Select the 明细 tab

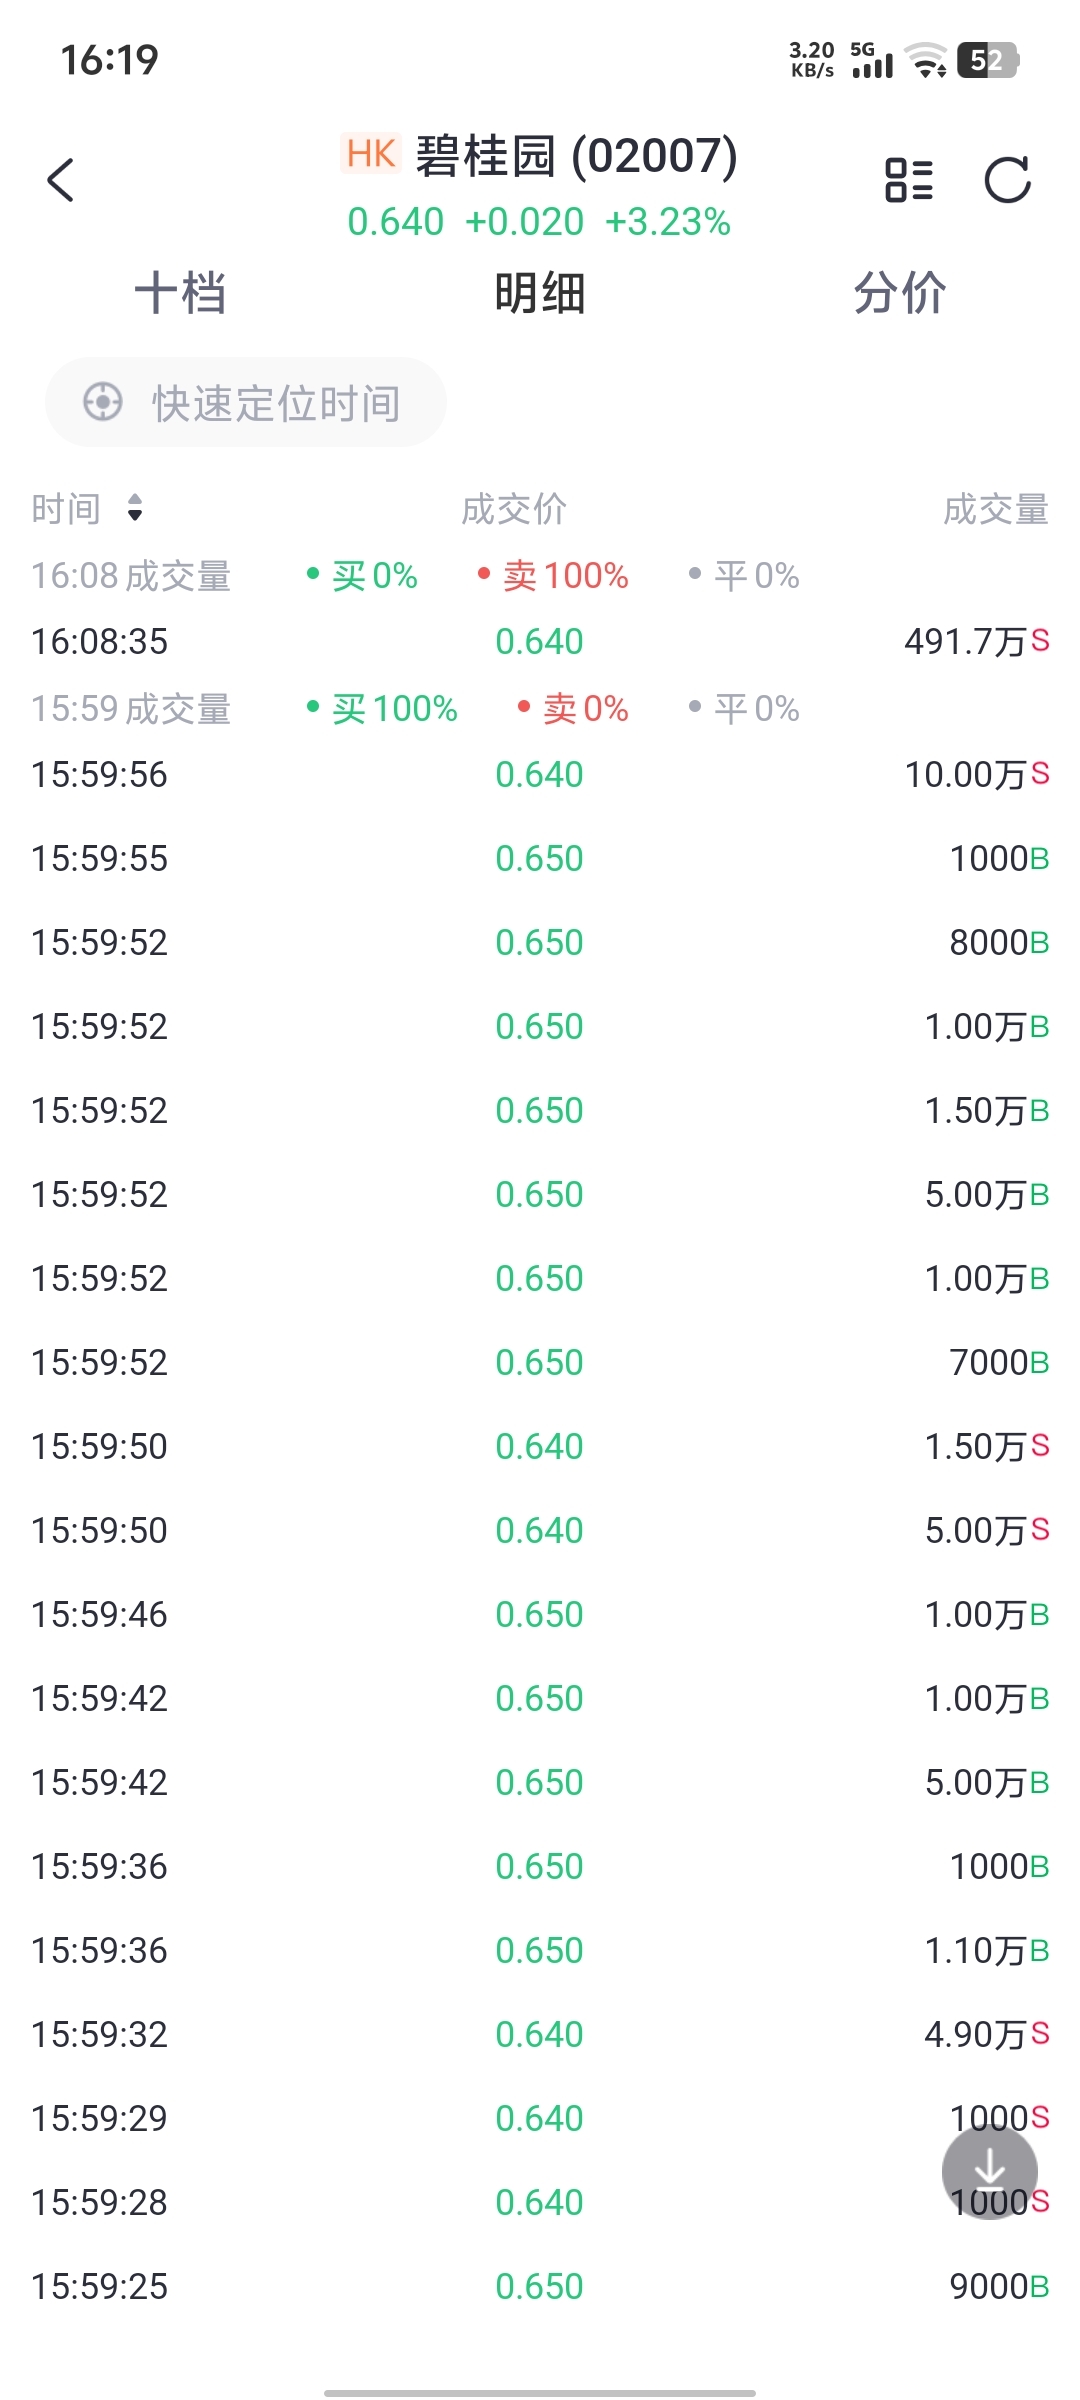coord(540,293)
